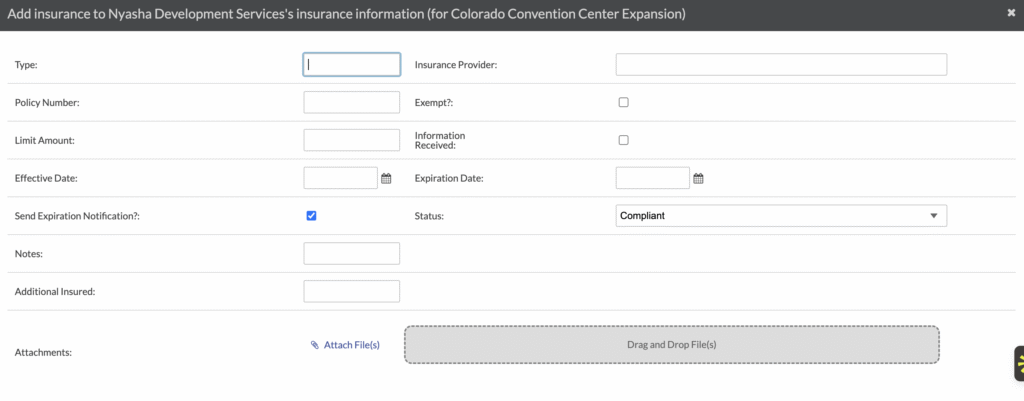Click the Drag and Drop File(s) area

671,345
